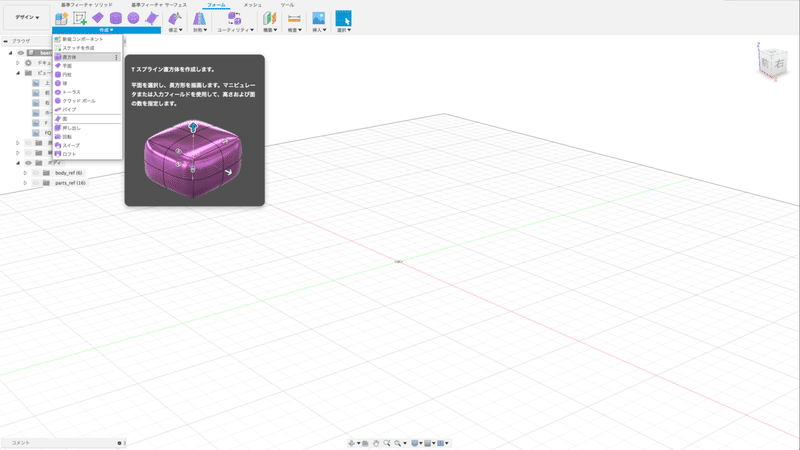The image size is (800, 450).
Task: Choose 押し出し from the create menu
Action: coord(87,128)
